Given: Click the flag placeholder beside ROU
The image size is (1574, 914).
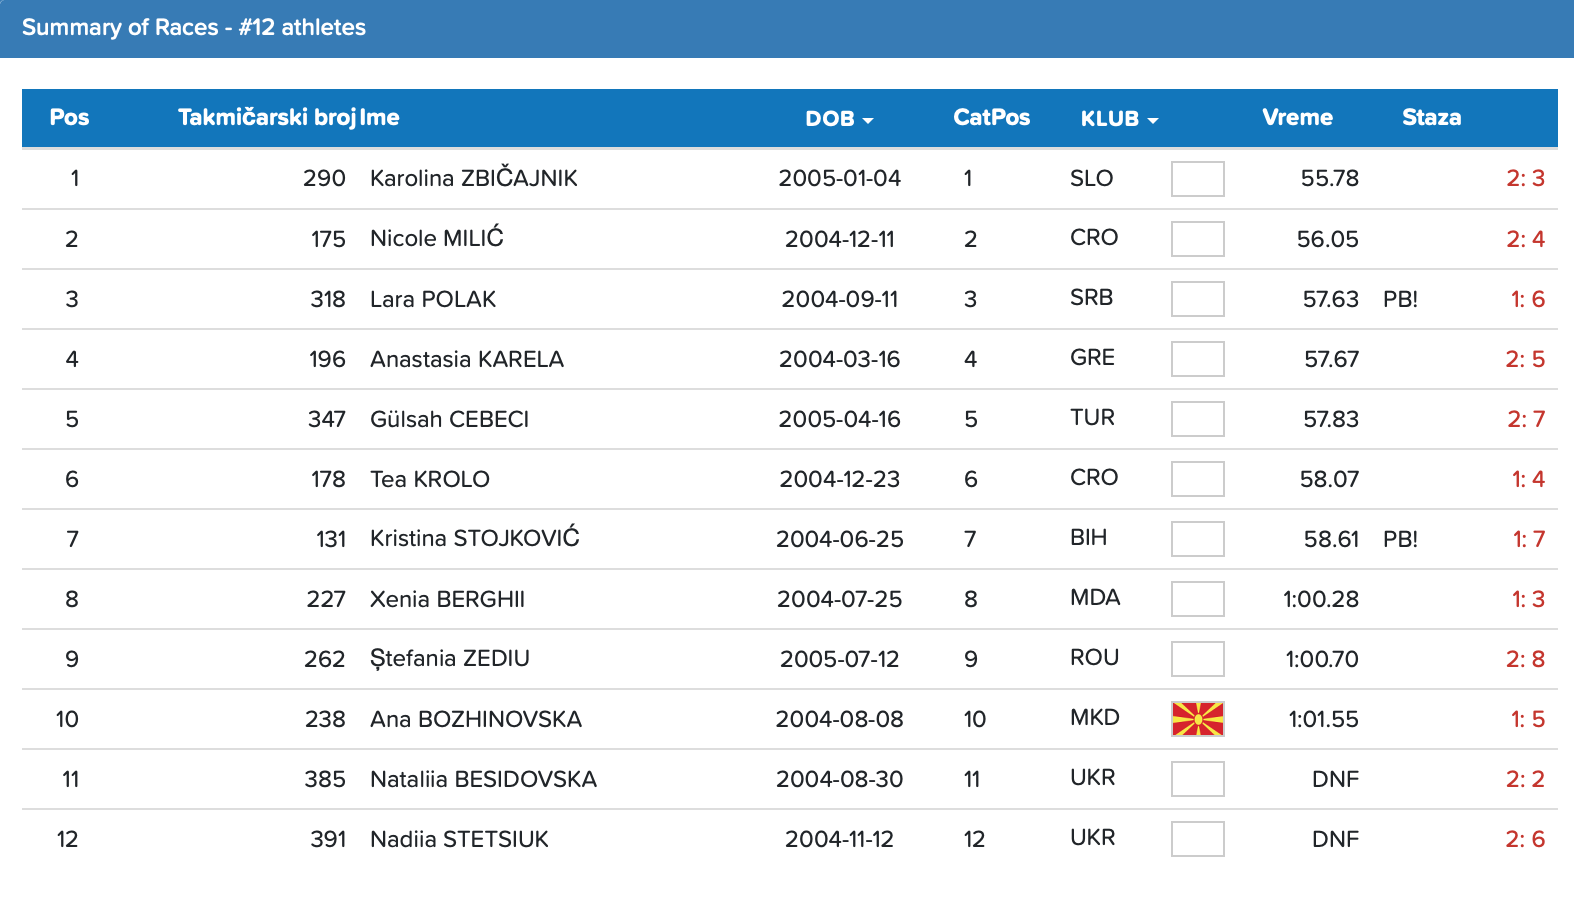Looking at the screenshot, I should pos(1197,659).
